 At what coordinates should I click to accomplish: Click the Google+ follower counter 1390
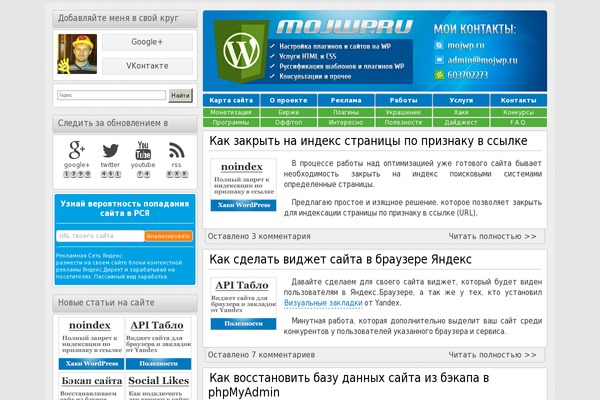point(77,174)
